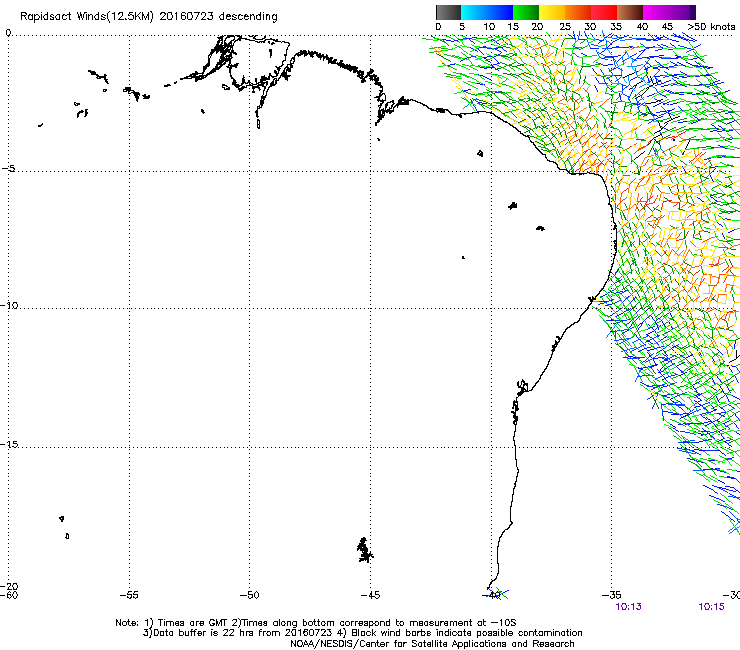The image size is (740, 650).
Task: Click the purple time stamp '10:15'
Action: [x=711, y=607]
